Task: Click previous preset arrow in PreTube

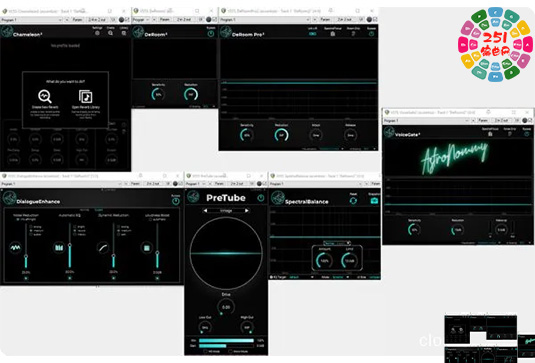Action: point(205,211)
